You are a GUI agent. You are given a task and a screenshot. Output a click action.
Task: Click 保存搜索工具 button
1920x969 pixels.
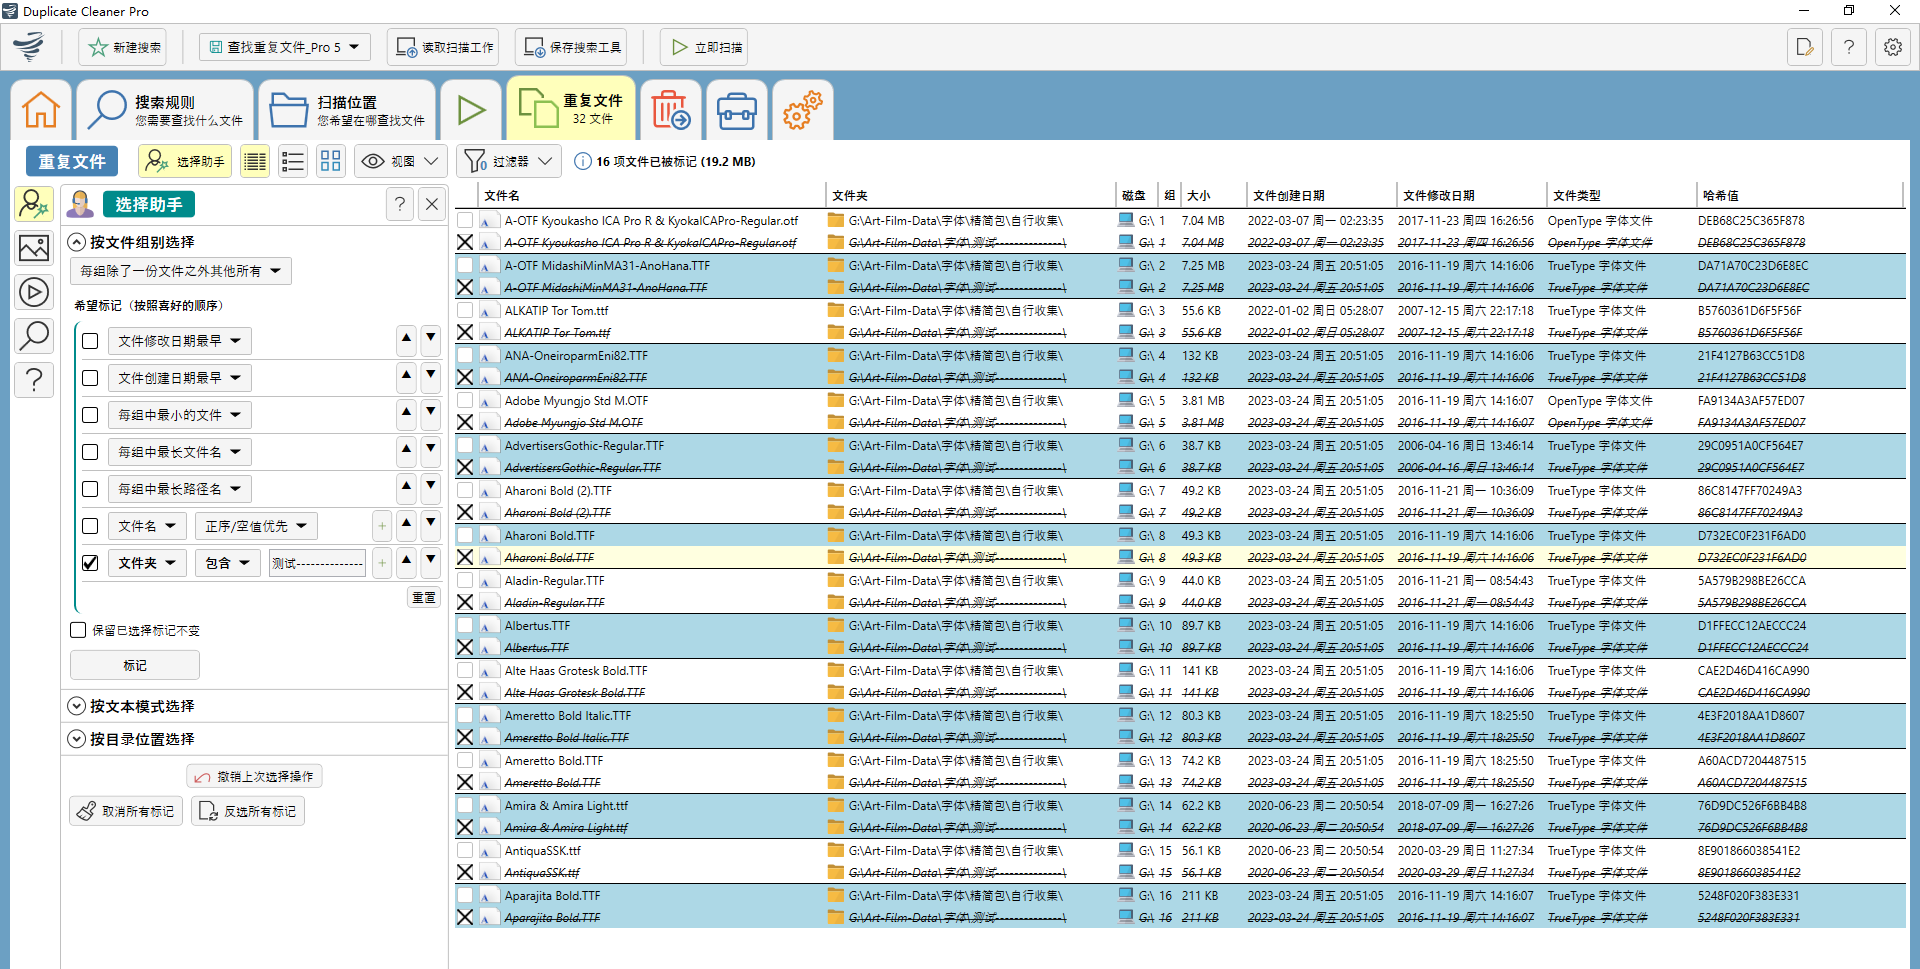tap(572, 47)
